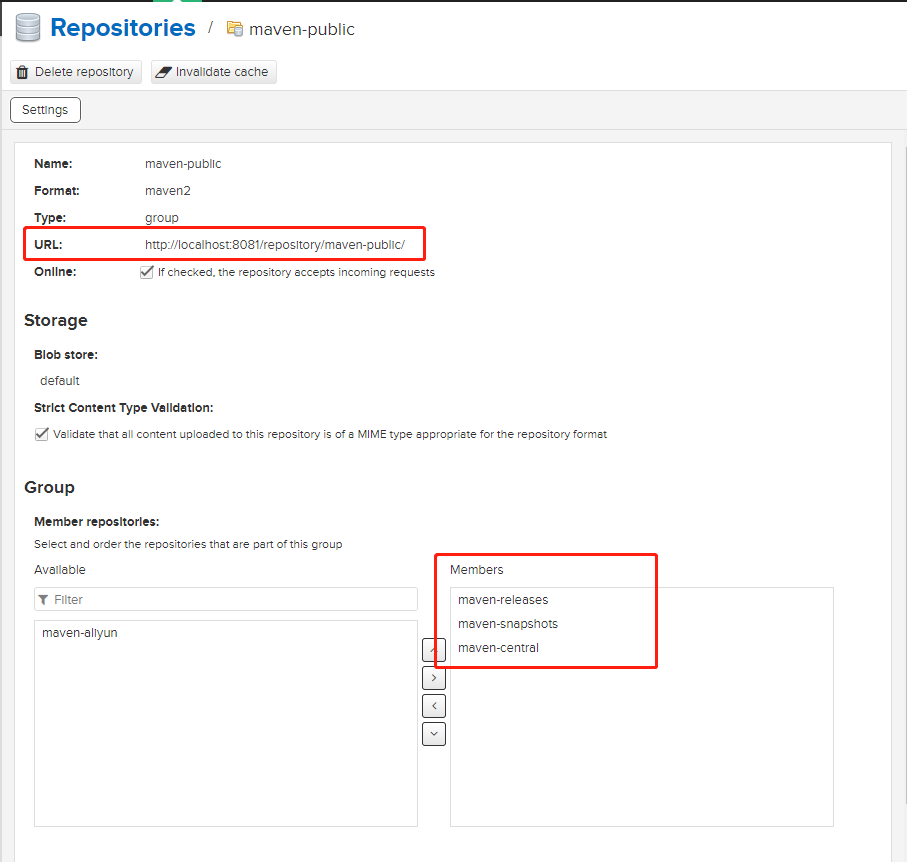Screen dimensions: 907x862
Task: Remove member using the left arrow button
Action: pyautogui.click(x=434, y=706)
